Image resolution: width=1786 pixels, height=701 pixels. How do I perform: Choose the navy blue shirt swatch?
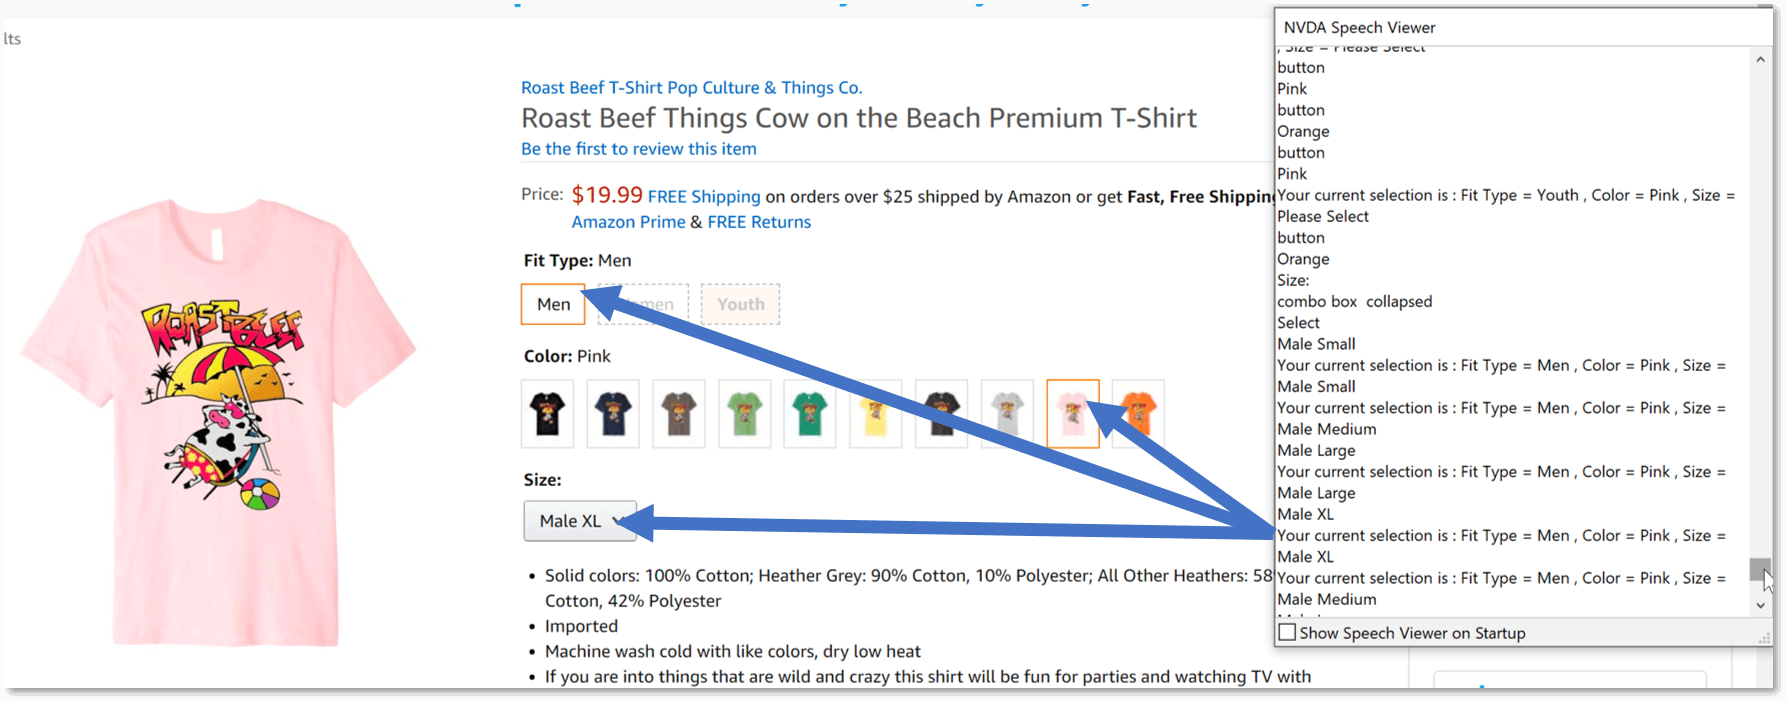tap(613, 413)
